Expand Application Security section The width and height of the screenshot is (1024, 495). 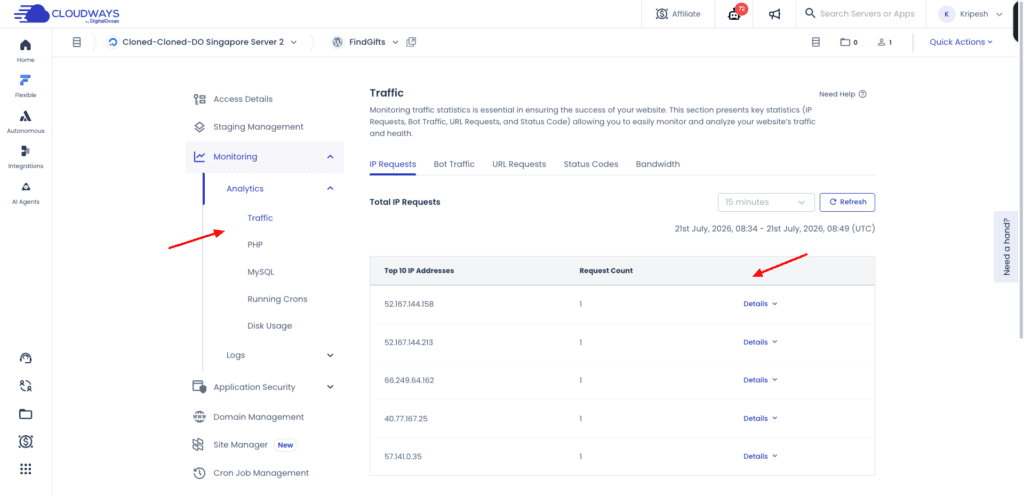tap(330, 387)
